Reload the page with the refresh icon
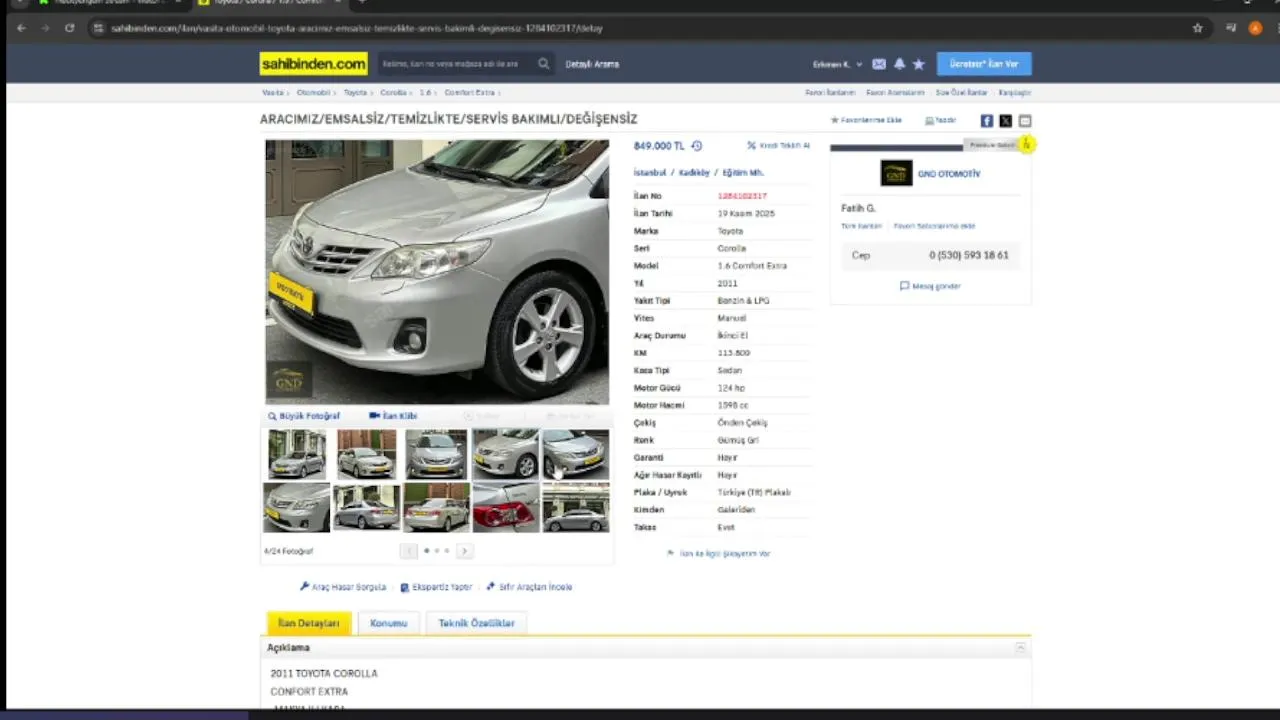This screenshot has width=1280, height=720. click(69, 28)
